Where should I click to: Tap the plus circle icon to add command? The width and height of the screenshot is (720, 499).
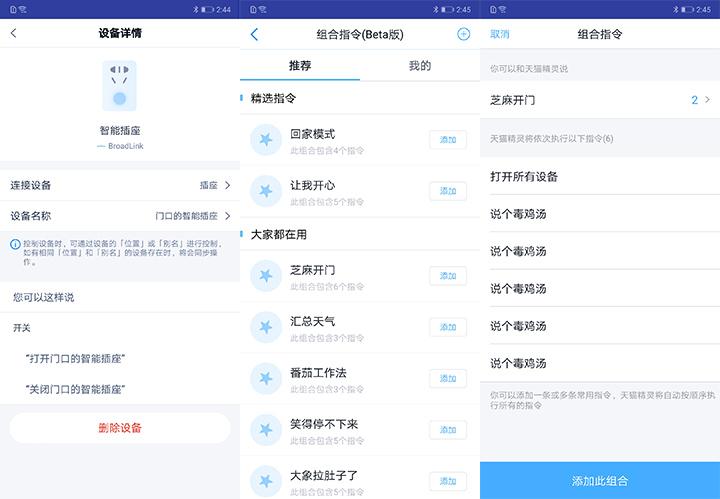coord(463,34)
